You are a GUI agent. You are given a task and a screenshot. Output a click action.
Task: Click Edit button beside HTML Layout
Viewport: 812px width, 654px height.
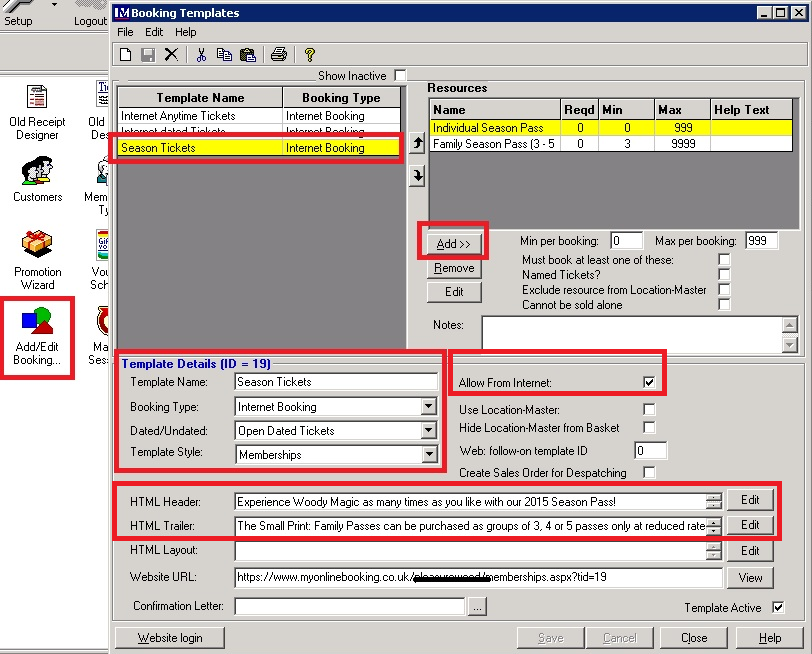pos(750,551)
